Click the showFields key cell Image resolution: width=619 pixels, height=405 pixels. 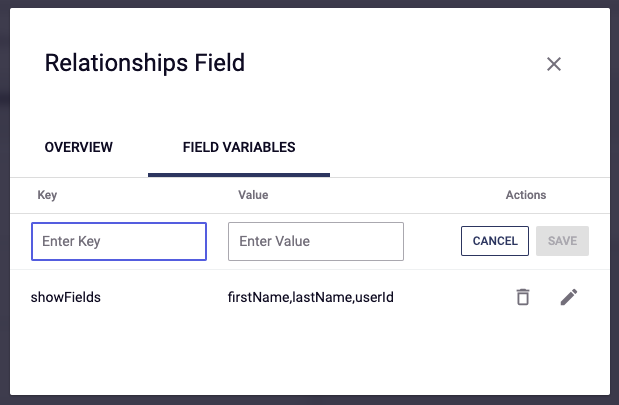(66, 297)
